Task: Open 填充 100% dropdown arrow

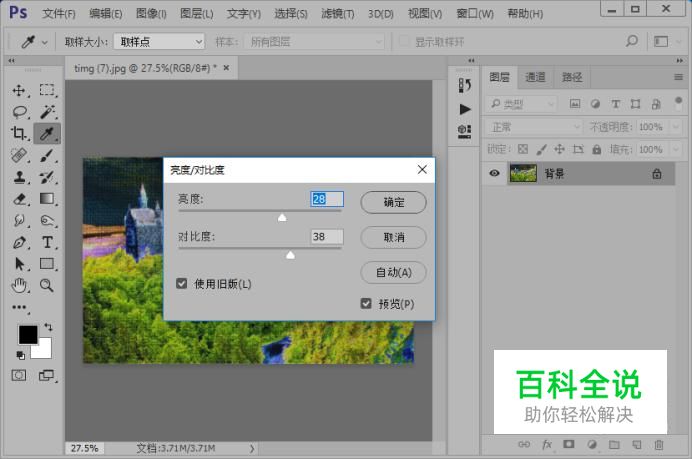Action: point(676,149)
